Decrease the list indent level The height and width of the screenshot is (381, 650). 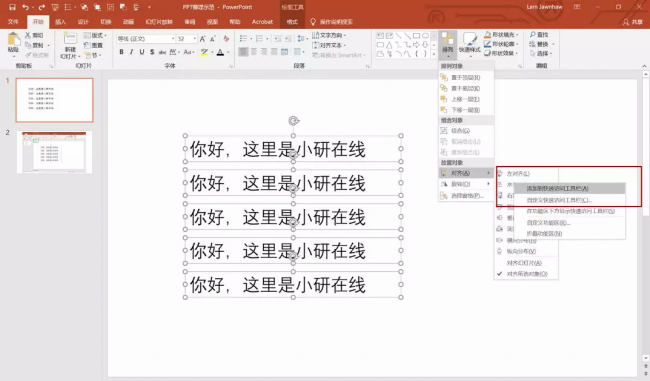tap(277, 39)
